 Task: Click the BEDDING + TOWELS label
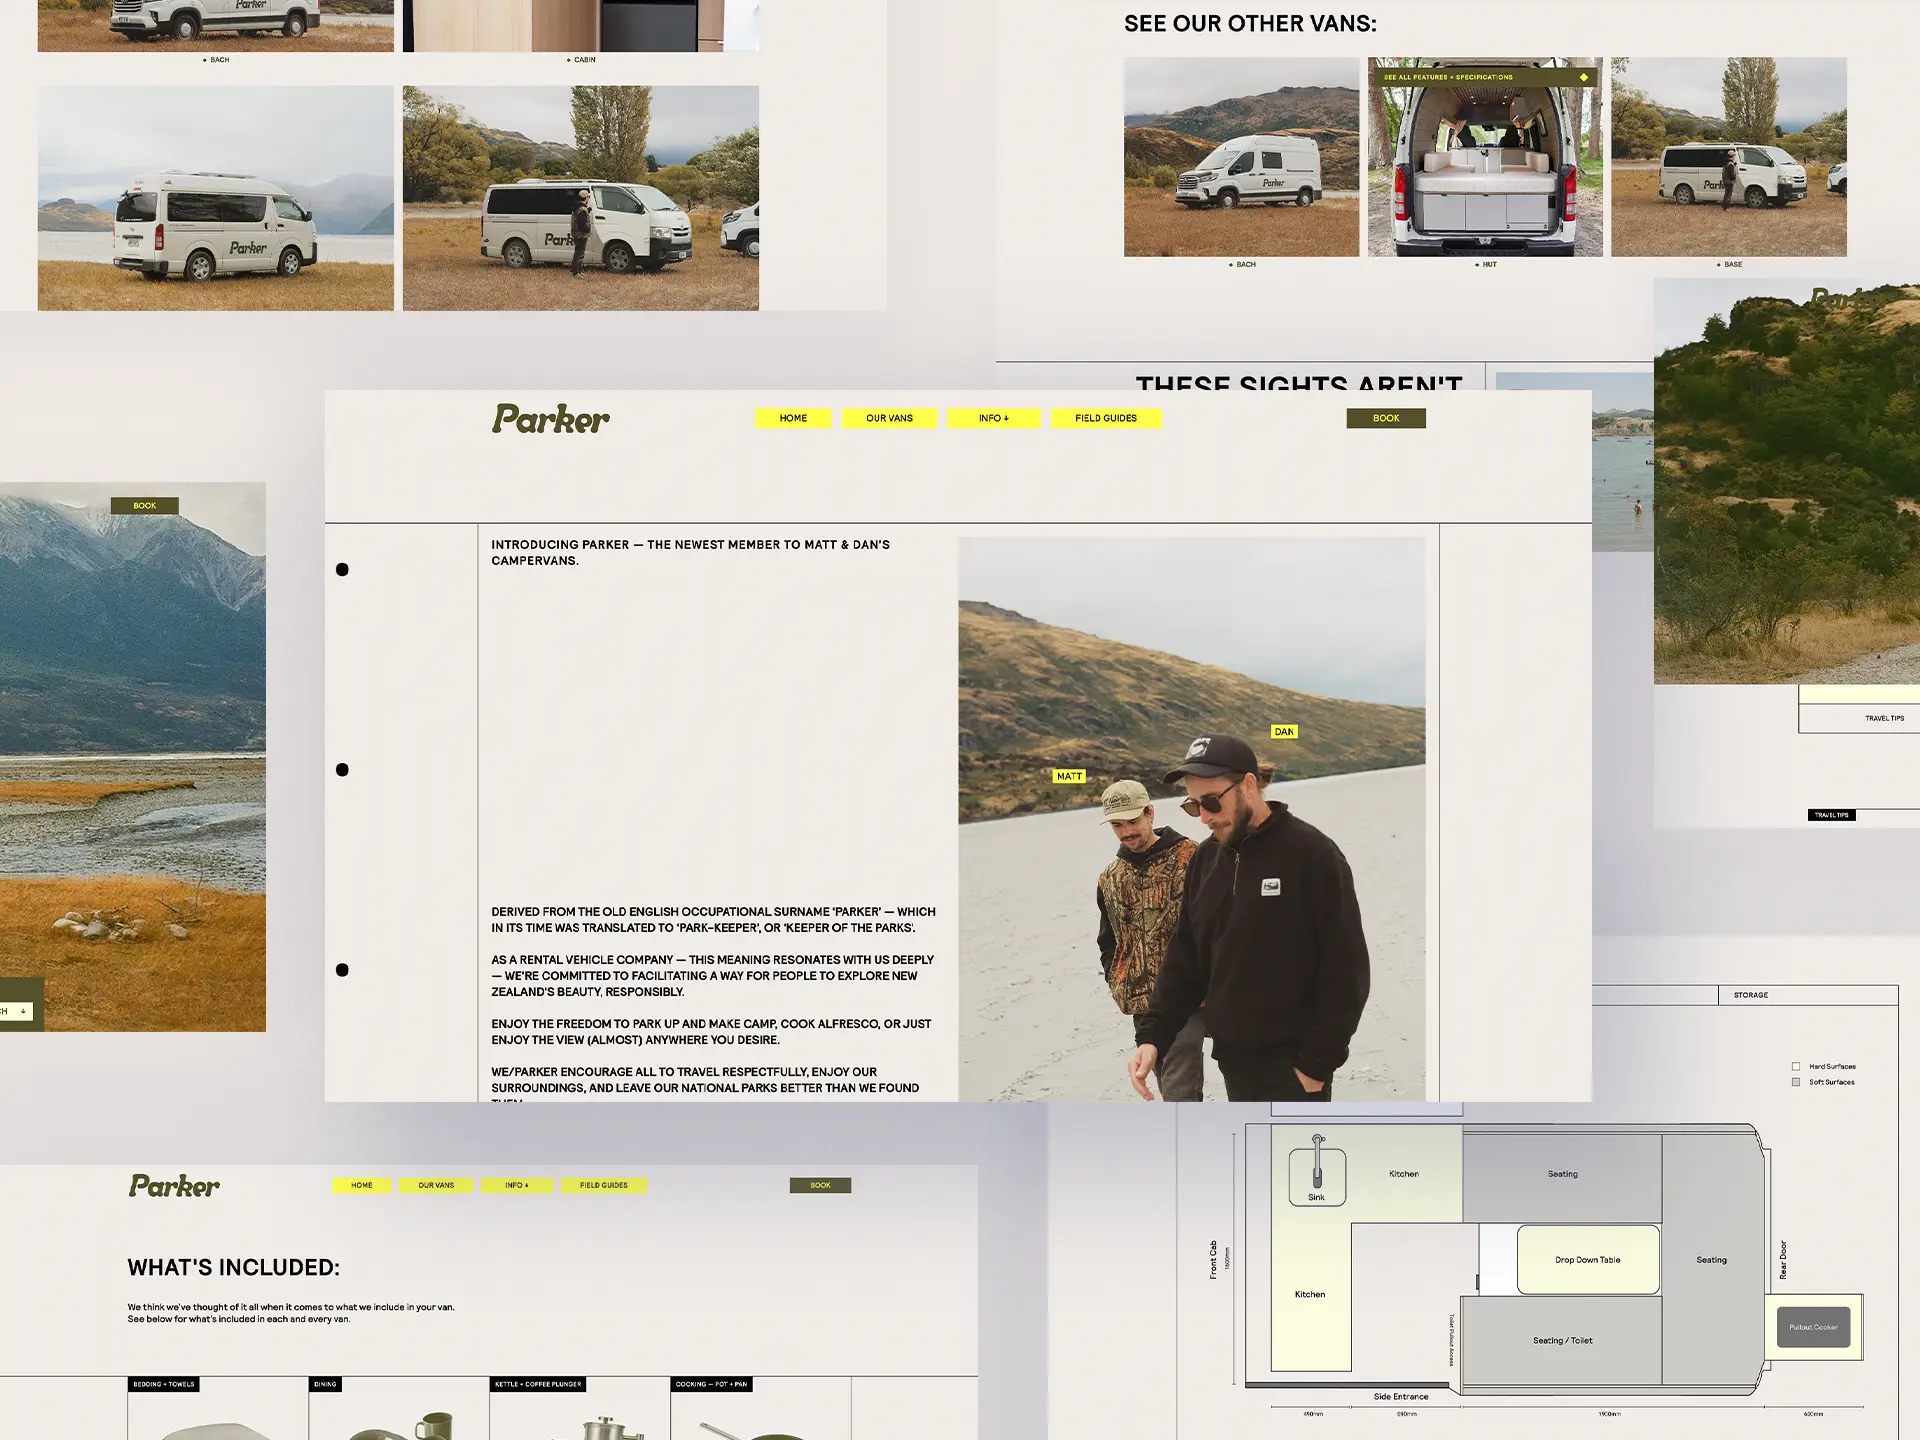(x=164, y=1384)
